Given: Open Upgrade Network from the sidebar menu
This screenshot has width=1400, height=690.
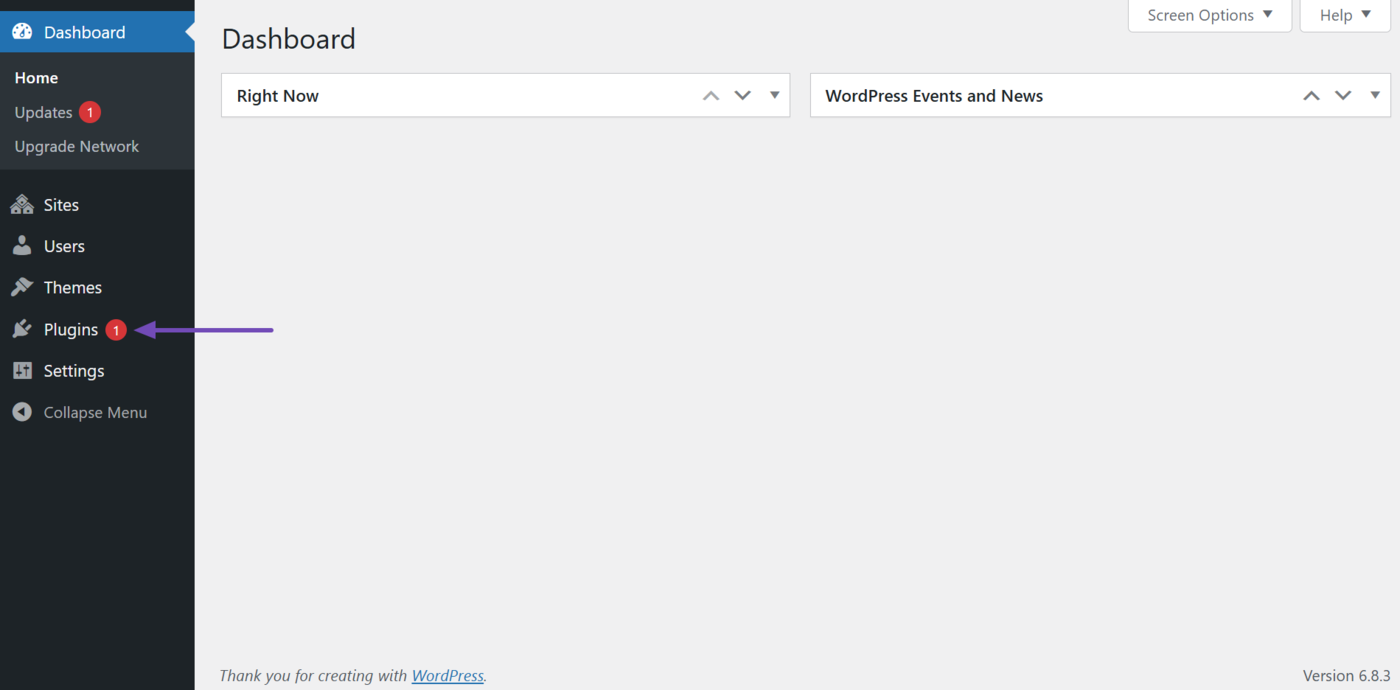Looking at the screenshot, I should click(76, 146).
